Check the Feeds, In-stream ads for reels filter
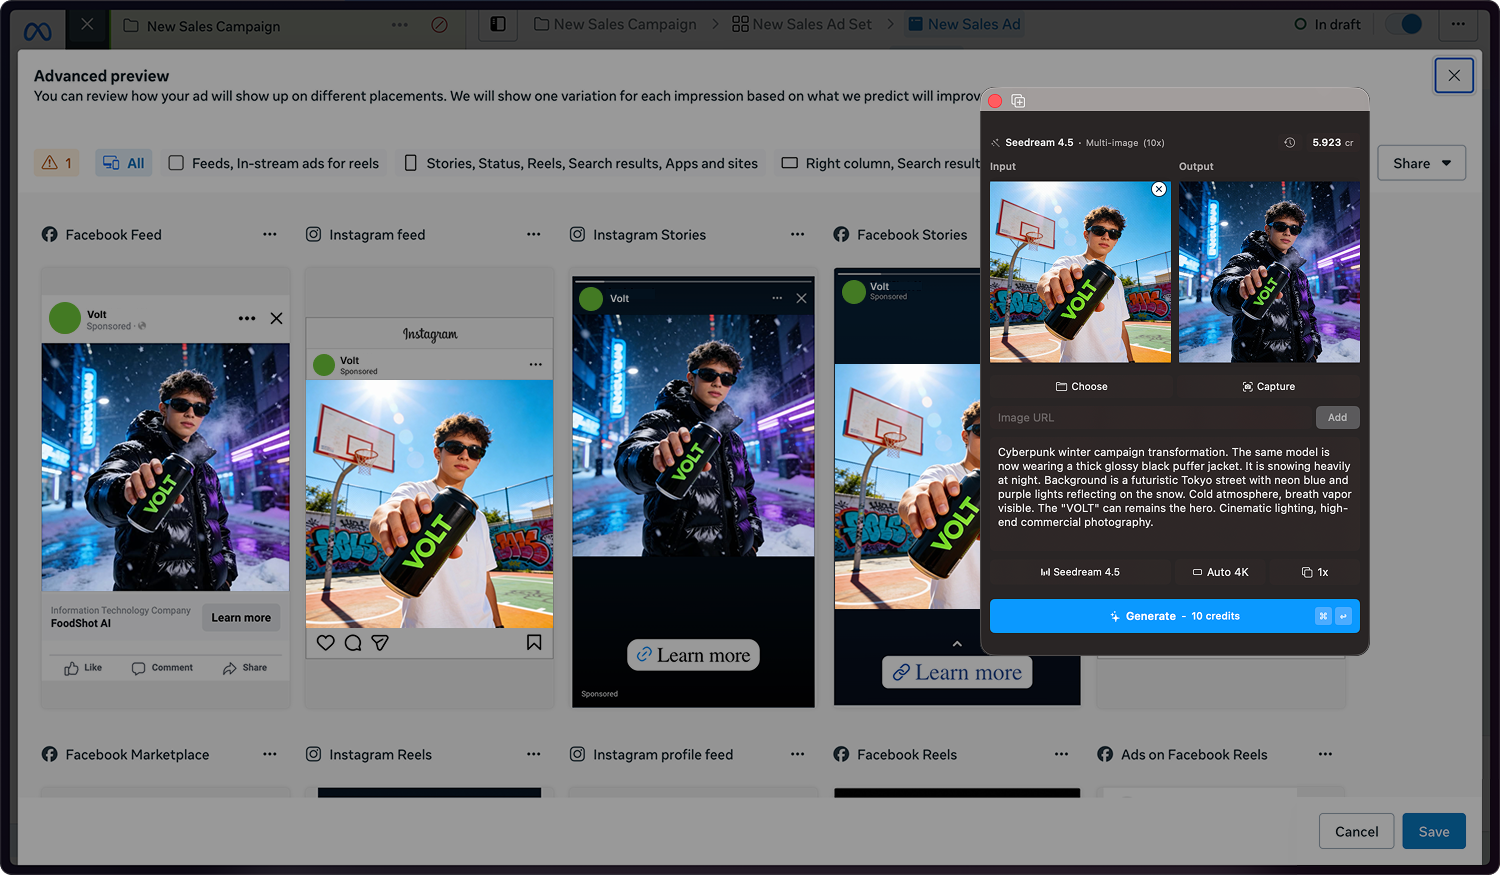This screenshot has width=1500, height=875. [x=176, y=162]
